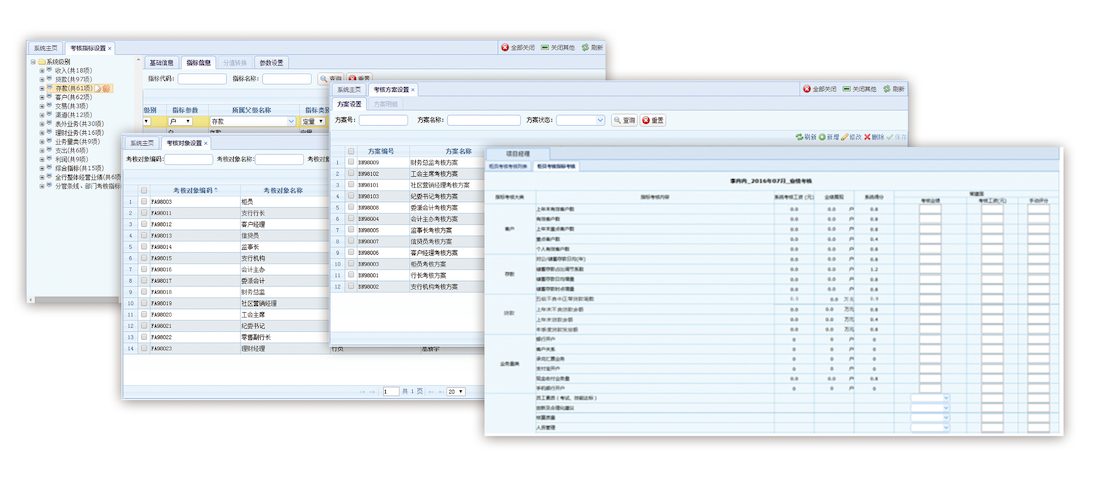Click the 查询 search button in 考核方案设置
Viewport: 1093px width, 482px height.
coord(624,120)
